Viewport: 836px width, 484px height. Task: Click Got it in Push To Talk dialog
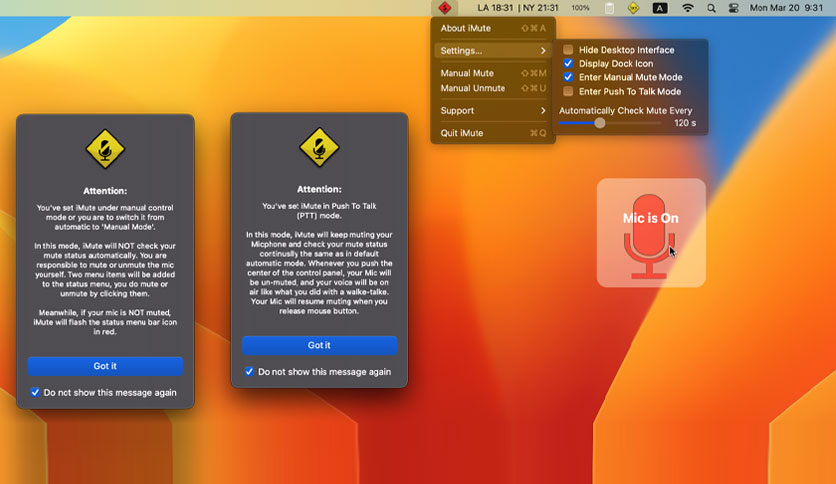(x=319, y=345)
